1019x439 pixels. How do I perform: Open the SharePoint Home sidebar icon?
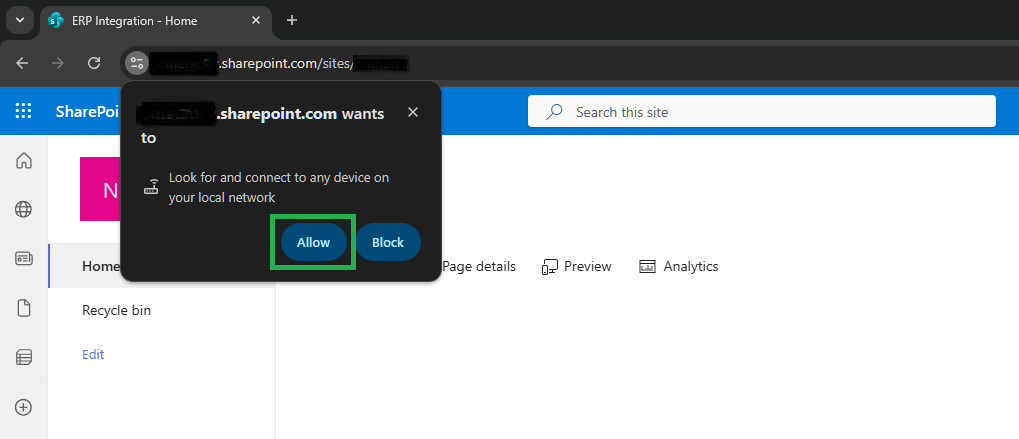23,160
